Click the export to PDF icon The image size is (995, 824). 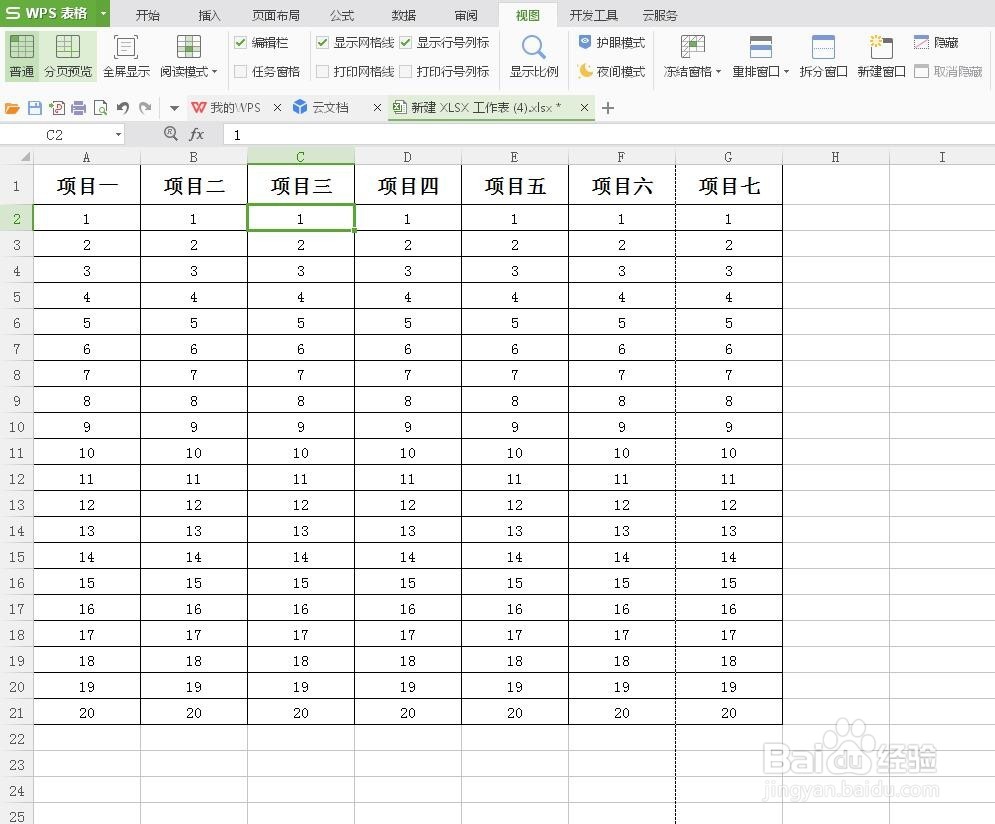pos(57,108)
